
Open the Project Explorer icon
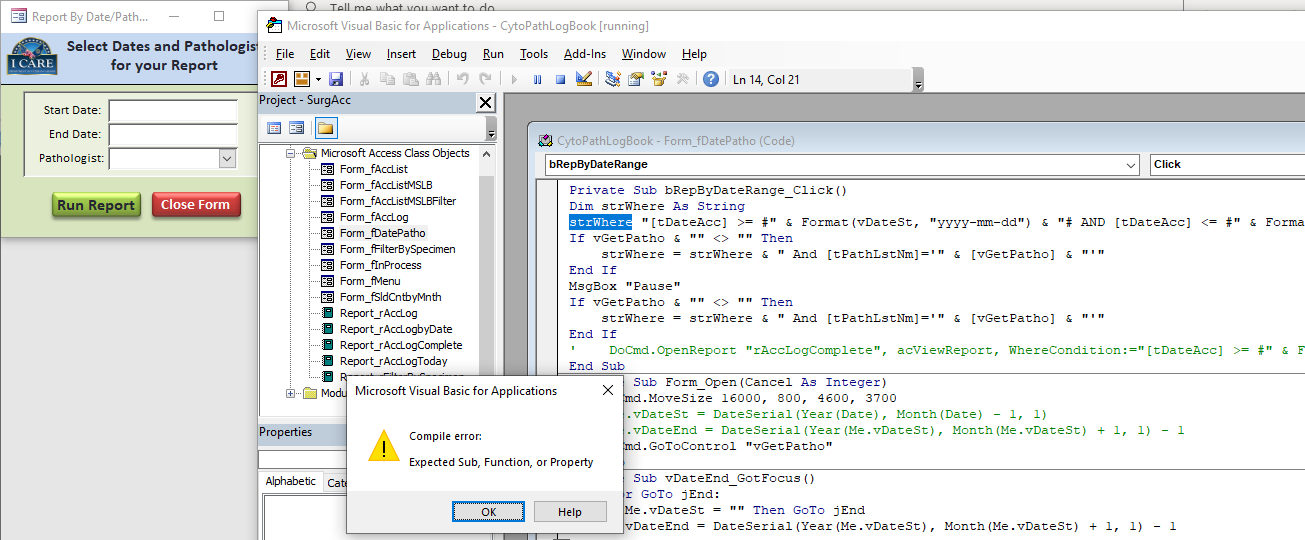pos(613,79)
